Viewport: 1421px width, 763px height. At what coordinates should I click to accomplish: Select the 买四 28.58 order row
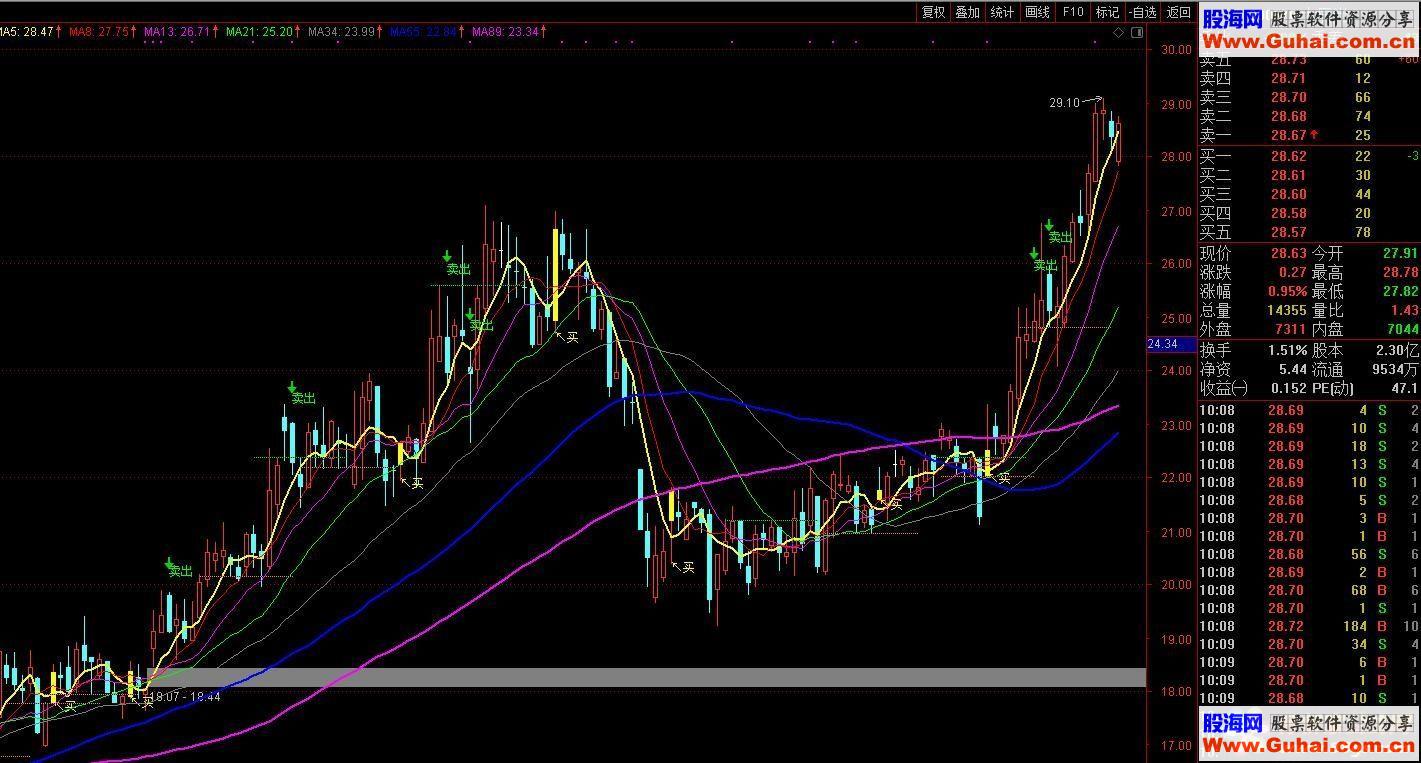(x=1309, y=213)
